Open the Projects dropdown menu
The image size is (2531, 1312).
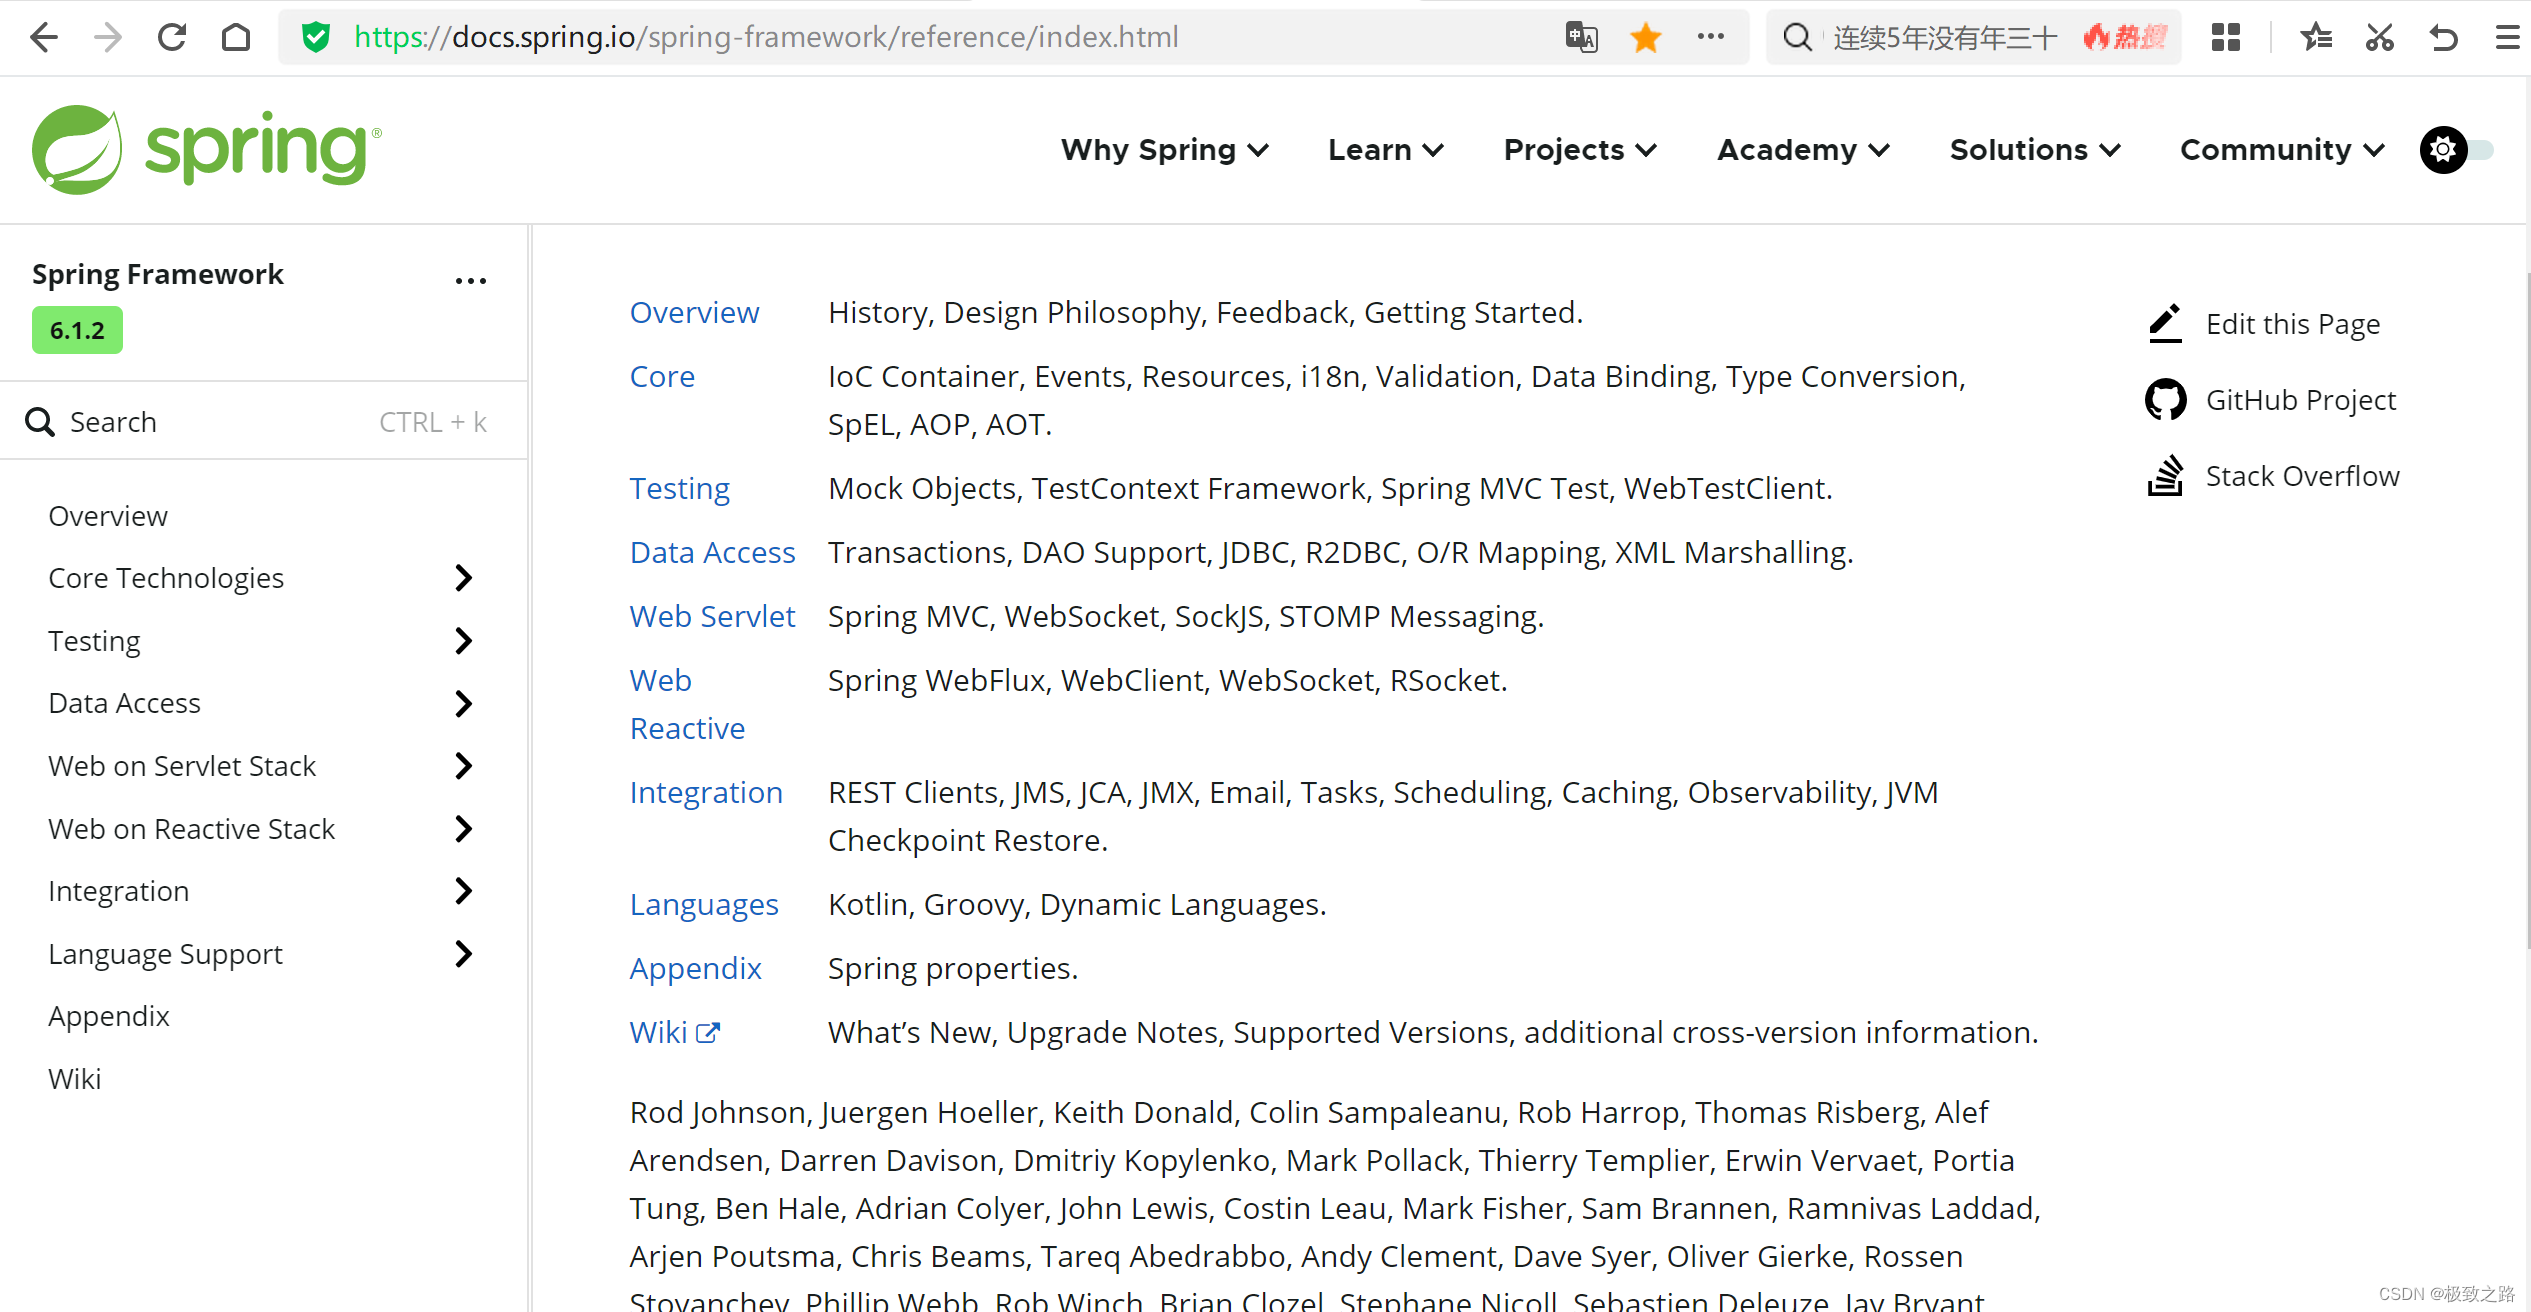coord(1580,150)
